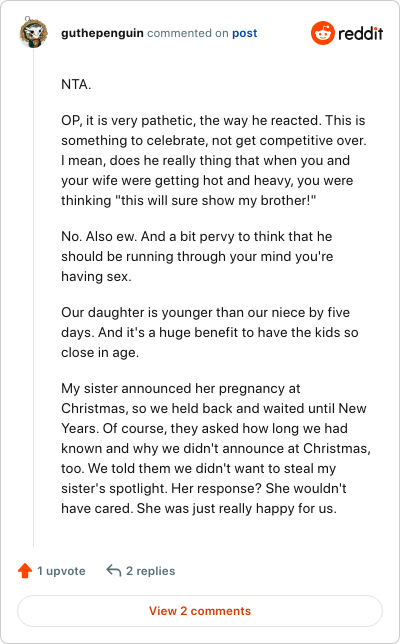Open the Reddit Snoo logo icon

[323, 33]
